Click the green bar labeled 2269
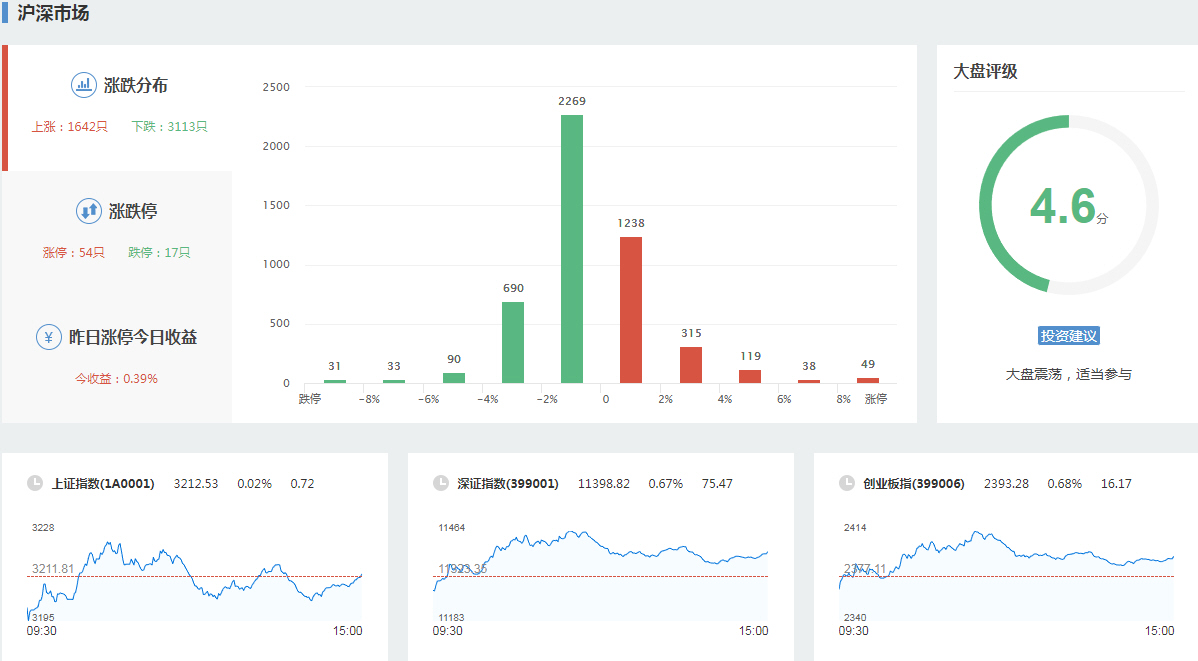 tap(572, 249)
